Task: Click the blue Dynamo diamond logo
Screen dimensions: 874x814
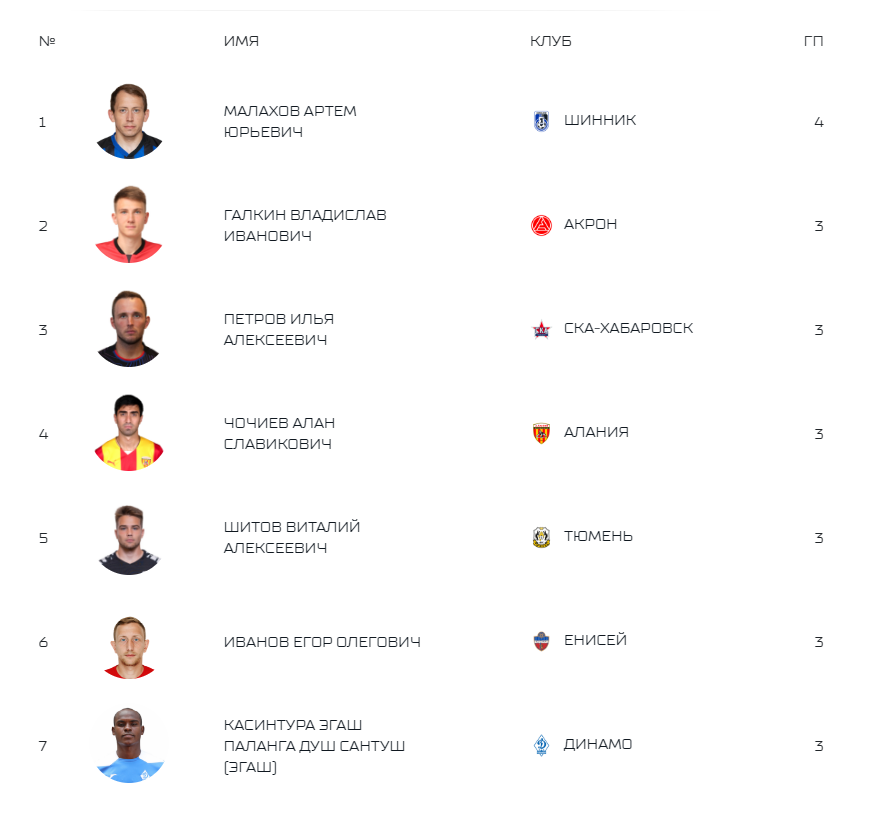Action: [x=541, y=745]
